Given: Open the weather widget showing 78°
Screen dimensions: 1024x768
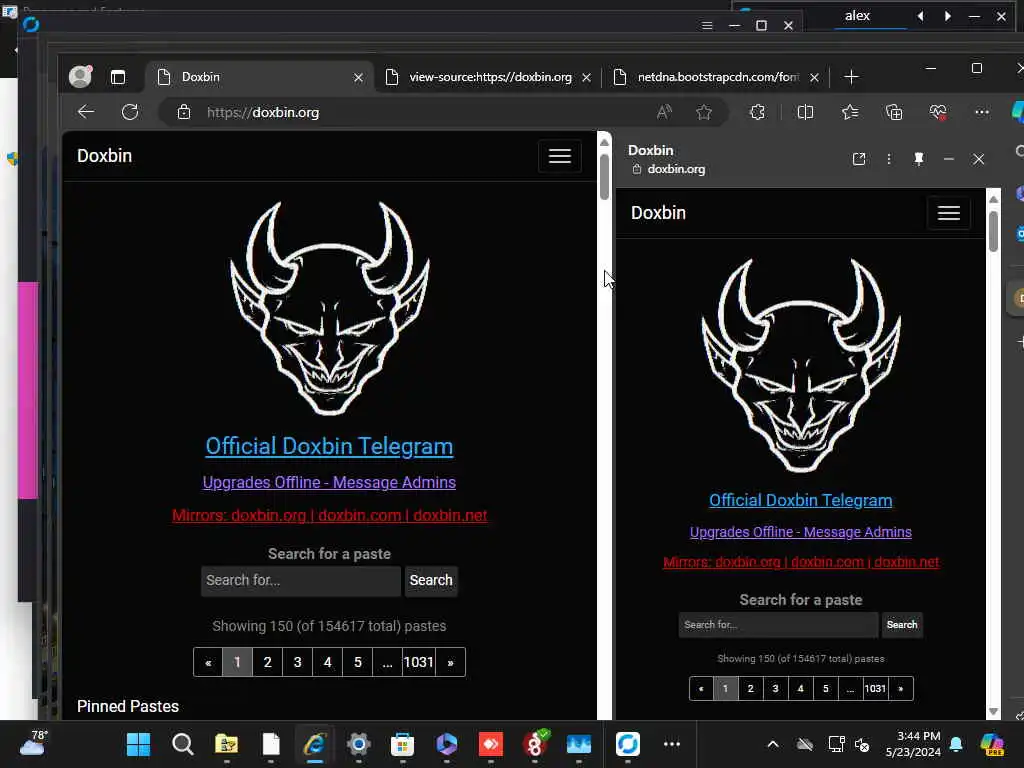Looking at the screenshot, I should [x=33, y=743].
